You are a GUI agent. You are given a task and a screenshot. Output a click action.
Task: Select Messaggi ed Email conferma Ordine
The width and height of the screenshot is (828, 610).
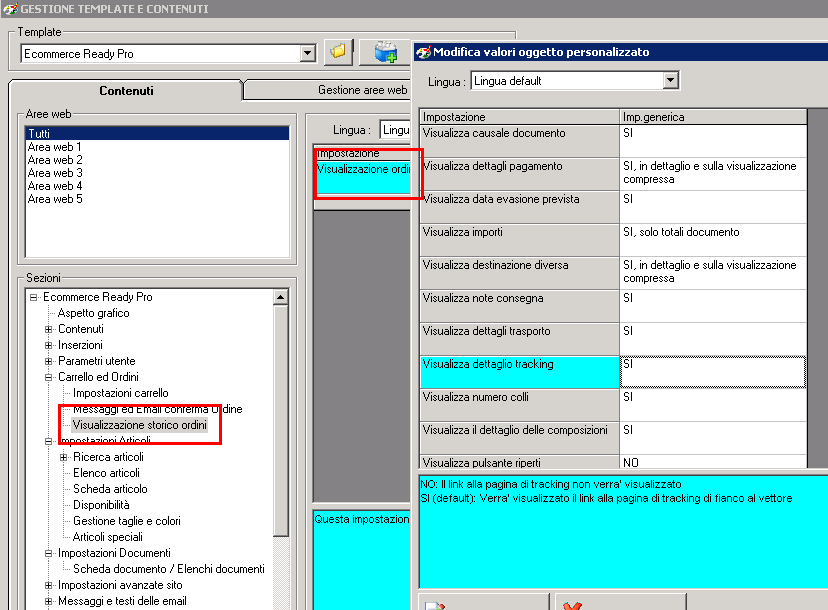pos(157,409)
